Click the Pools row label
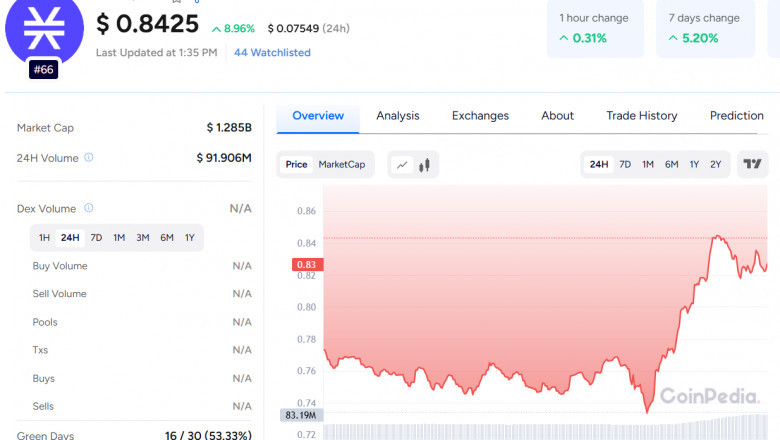This screenshot has height=440, width=780. (x=45, y=322)
